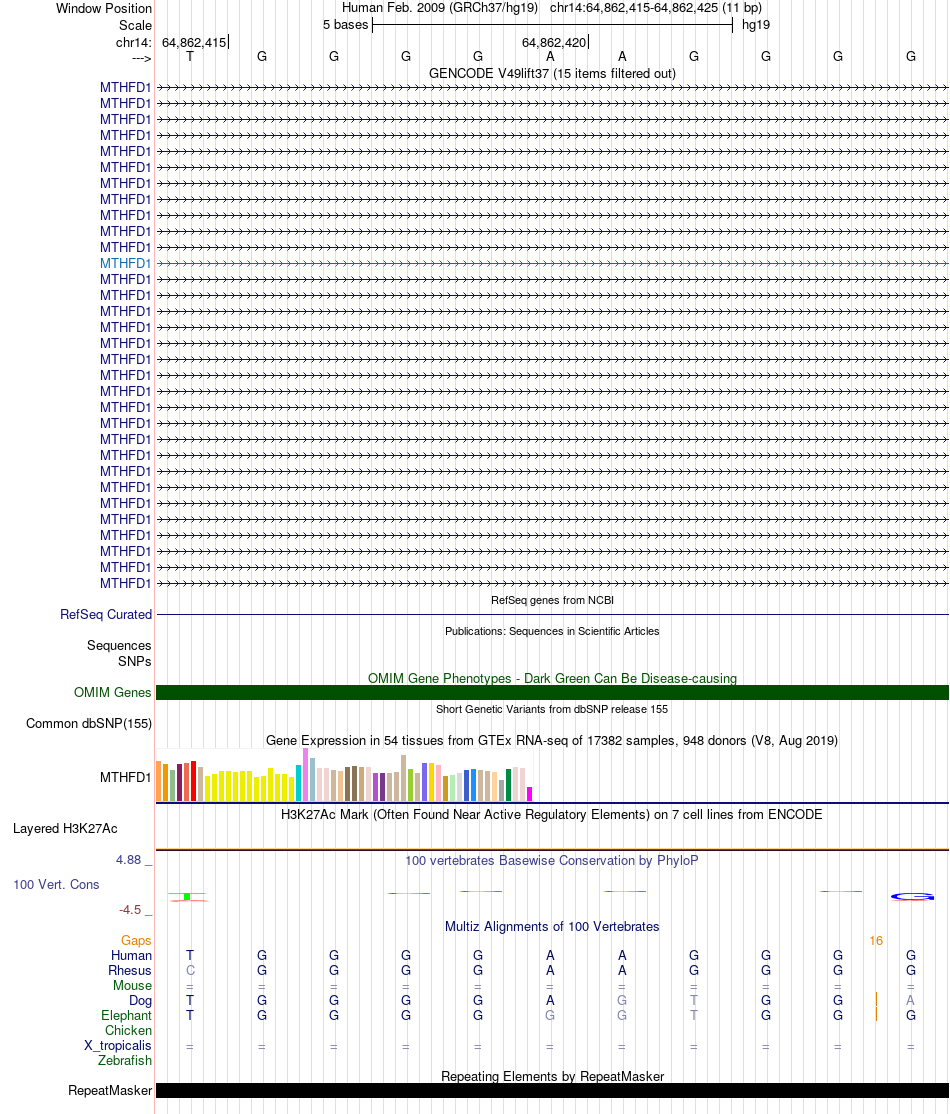Click the Human species label
Image resolution: width=950 pixels, height=1114 pixels.
(x=131, y=956)
